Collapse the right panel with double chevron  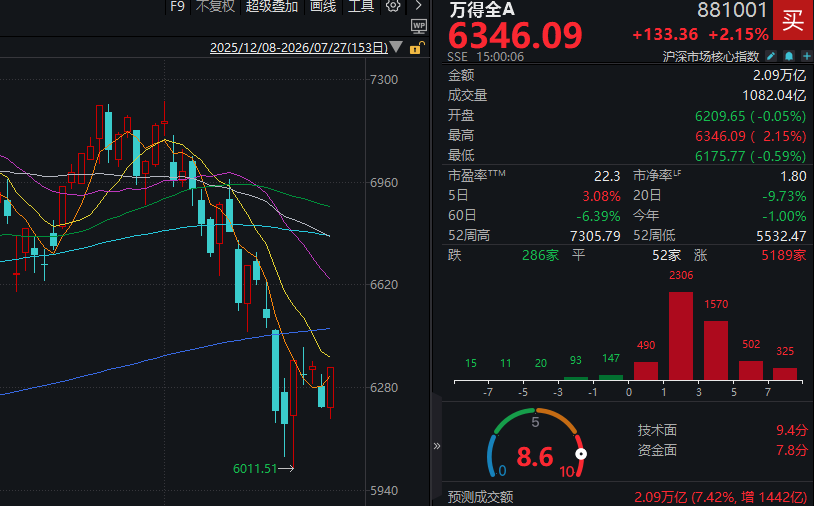coord(437,446)
